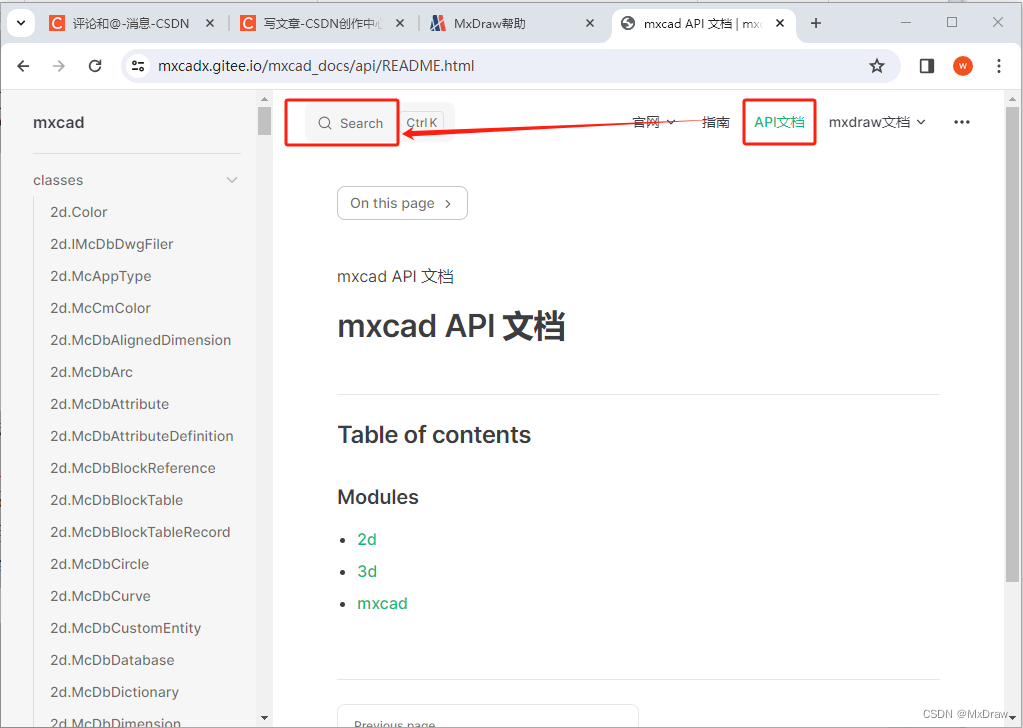Click the sidebar scrollbar thumb
Image resolution: width=1023 pixels, height=728 pixels.
tap(264, 121)
